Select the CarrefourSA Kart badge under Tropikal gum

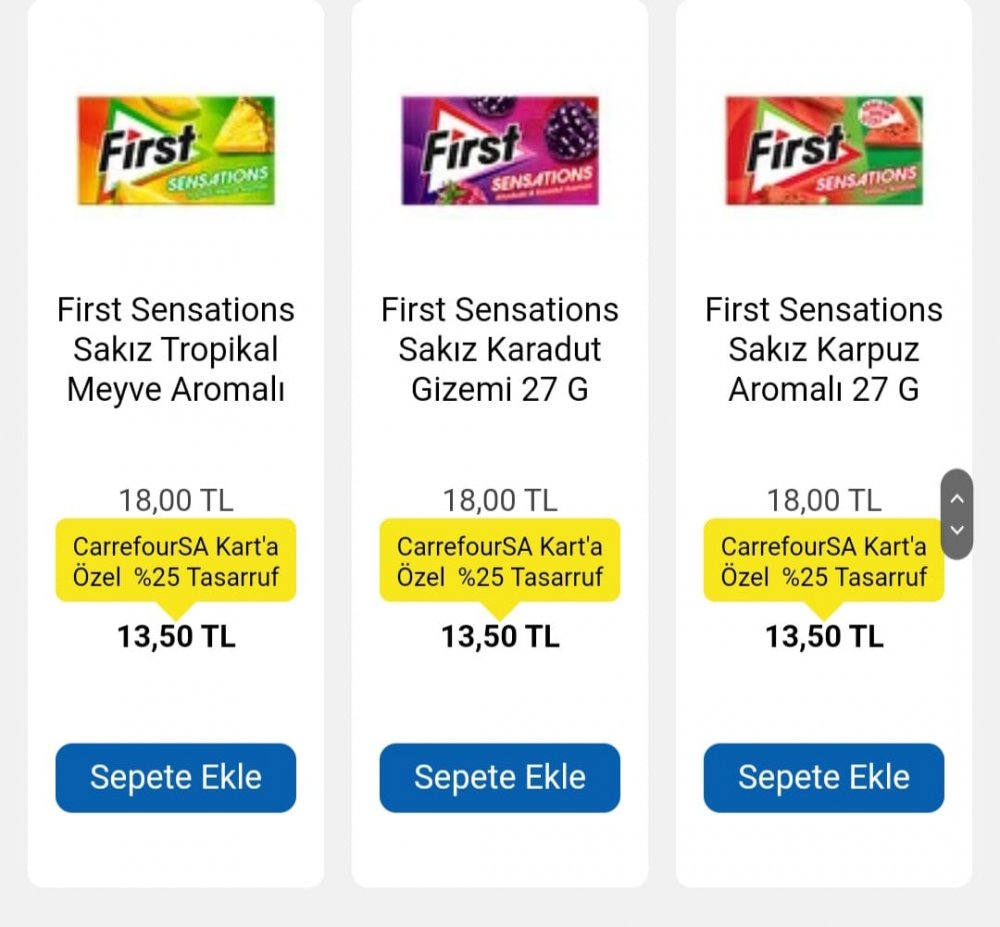coord(176,561)
